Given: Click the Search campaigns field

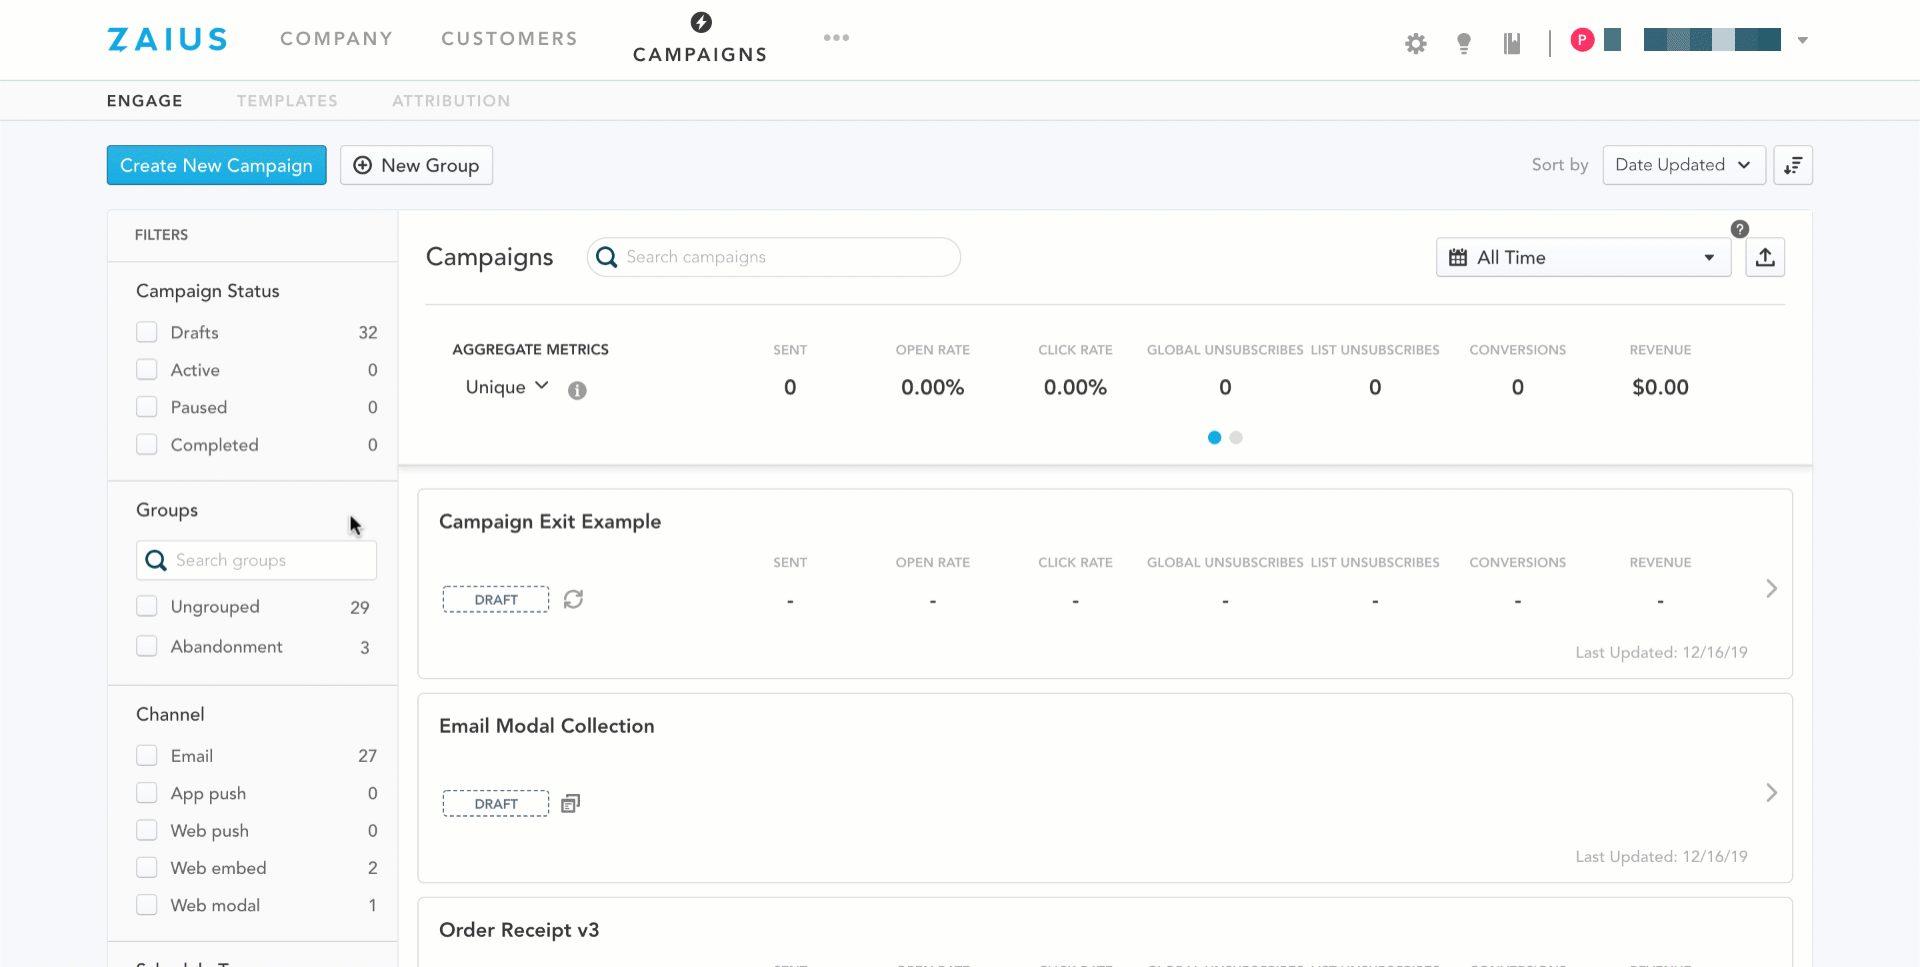Looking at the screenshot, I should tap(774, 257).
